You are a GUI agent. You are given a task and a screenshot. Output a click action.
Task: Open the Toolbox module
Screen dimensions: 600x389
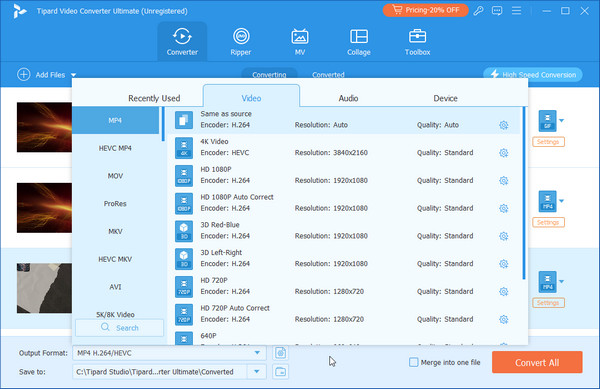[x=417, y=41]
